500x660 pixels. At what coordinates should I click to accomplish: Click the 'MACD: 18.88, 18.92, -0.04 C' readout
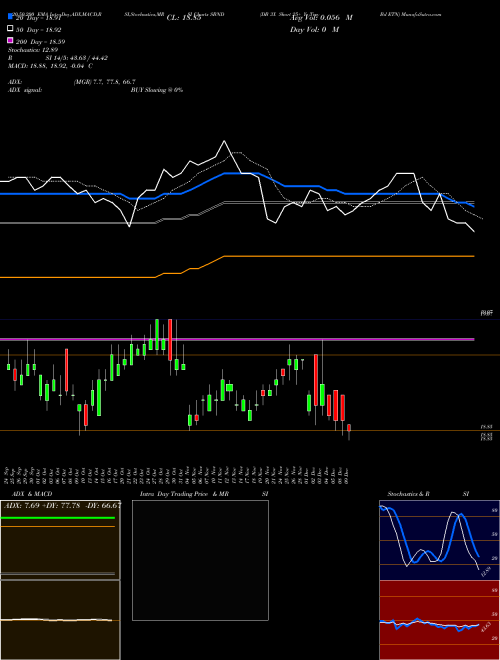click(51, 66)
